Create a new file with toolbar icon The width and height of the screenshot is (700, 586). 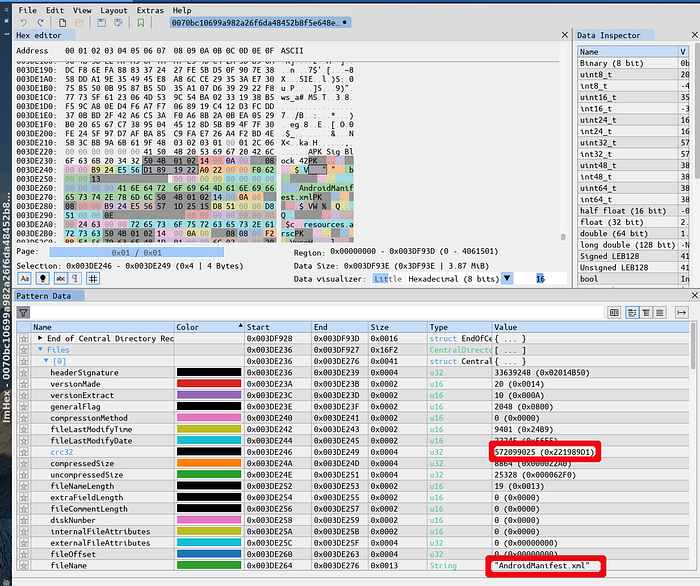62,23
